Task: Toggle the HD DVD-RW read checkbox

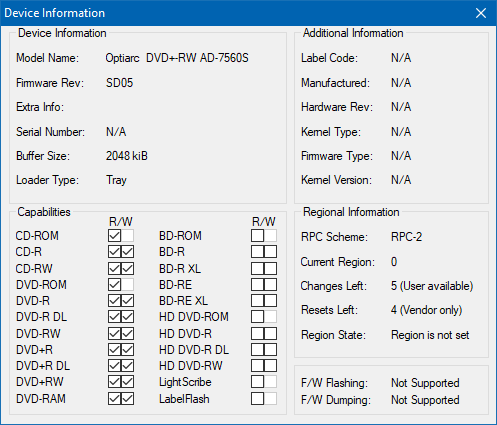Action: point(257,366)
